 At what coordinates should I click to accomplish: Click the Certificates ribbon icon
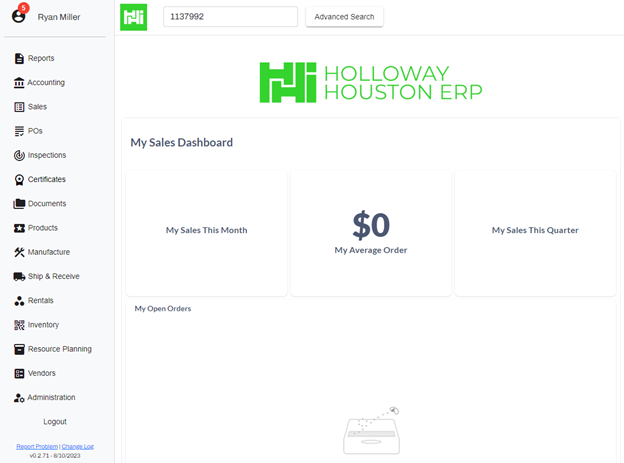[x=19, y=180]
